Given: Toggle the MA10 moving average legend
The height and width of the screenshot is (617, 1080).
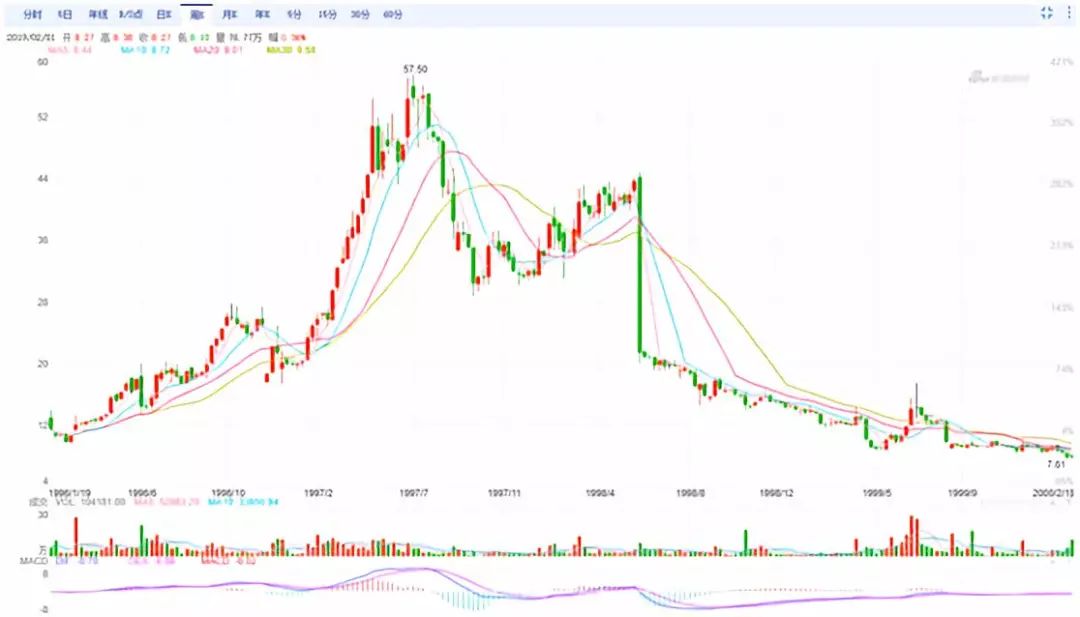Looking at the screenshot, I should [x=141, y=49].
